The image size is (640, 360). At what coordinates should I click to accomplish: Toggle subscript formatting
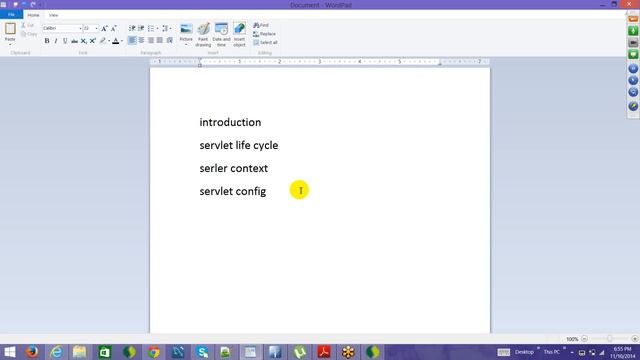(x=83, y=41)
